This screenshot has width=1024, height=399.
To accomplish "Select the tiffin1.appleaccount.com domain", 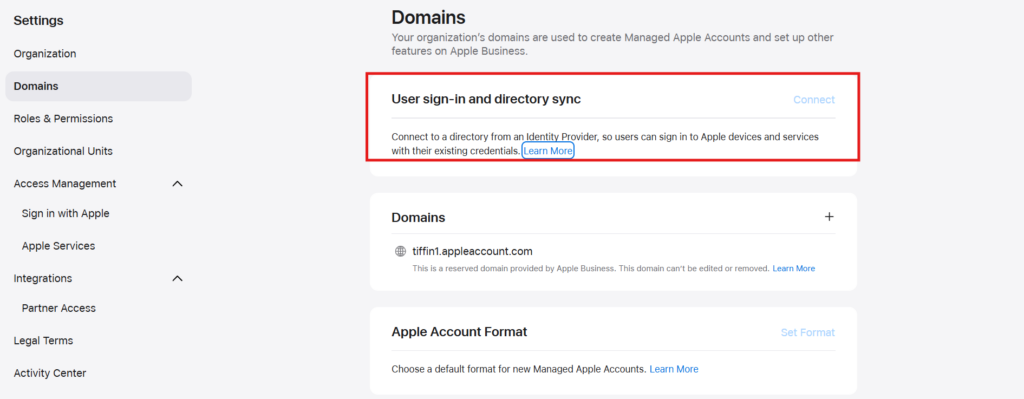I will click(473, 251).
